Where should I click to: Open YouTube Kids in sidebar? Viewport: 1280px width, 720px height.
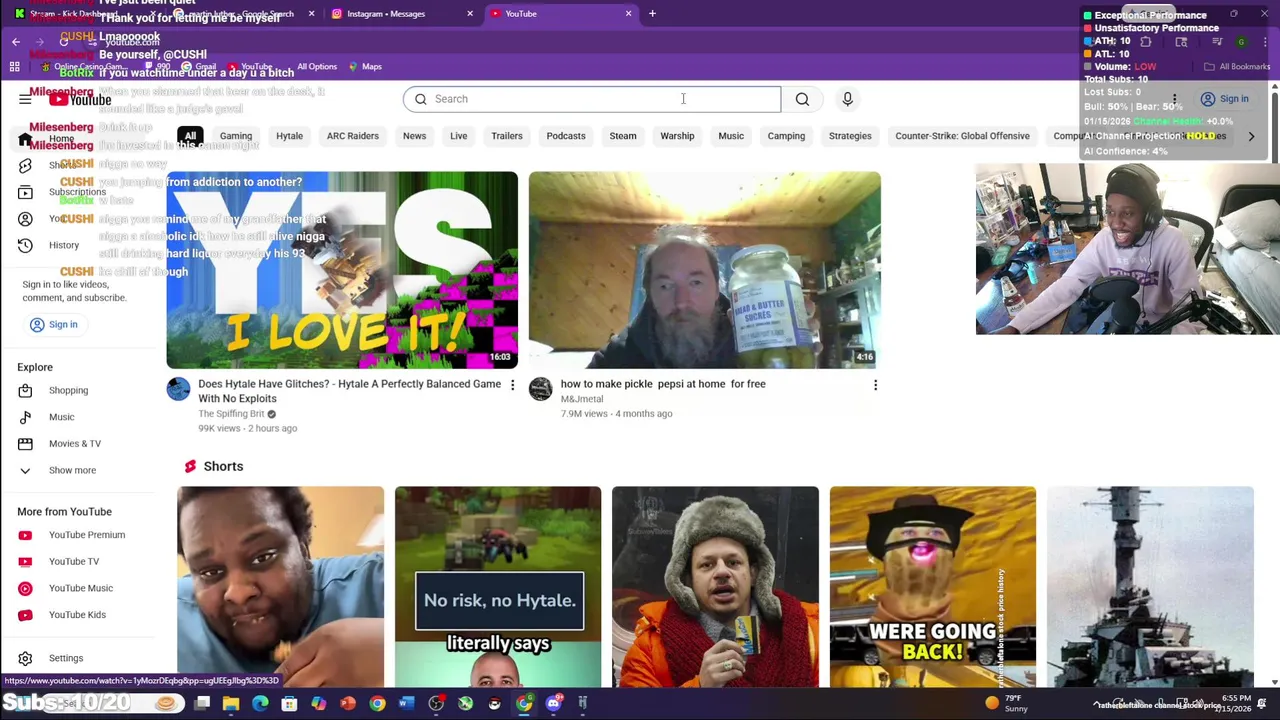(77, 615)
